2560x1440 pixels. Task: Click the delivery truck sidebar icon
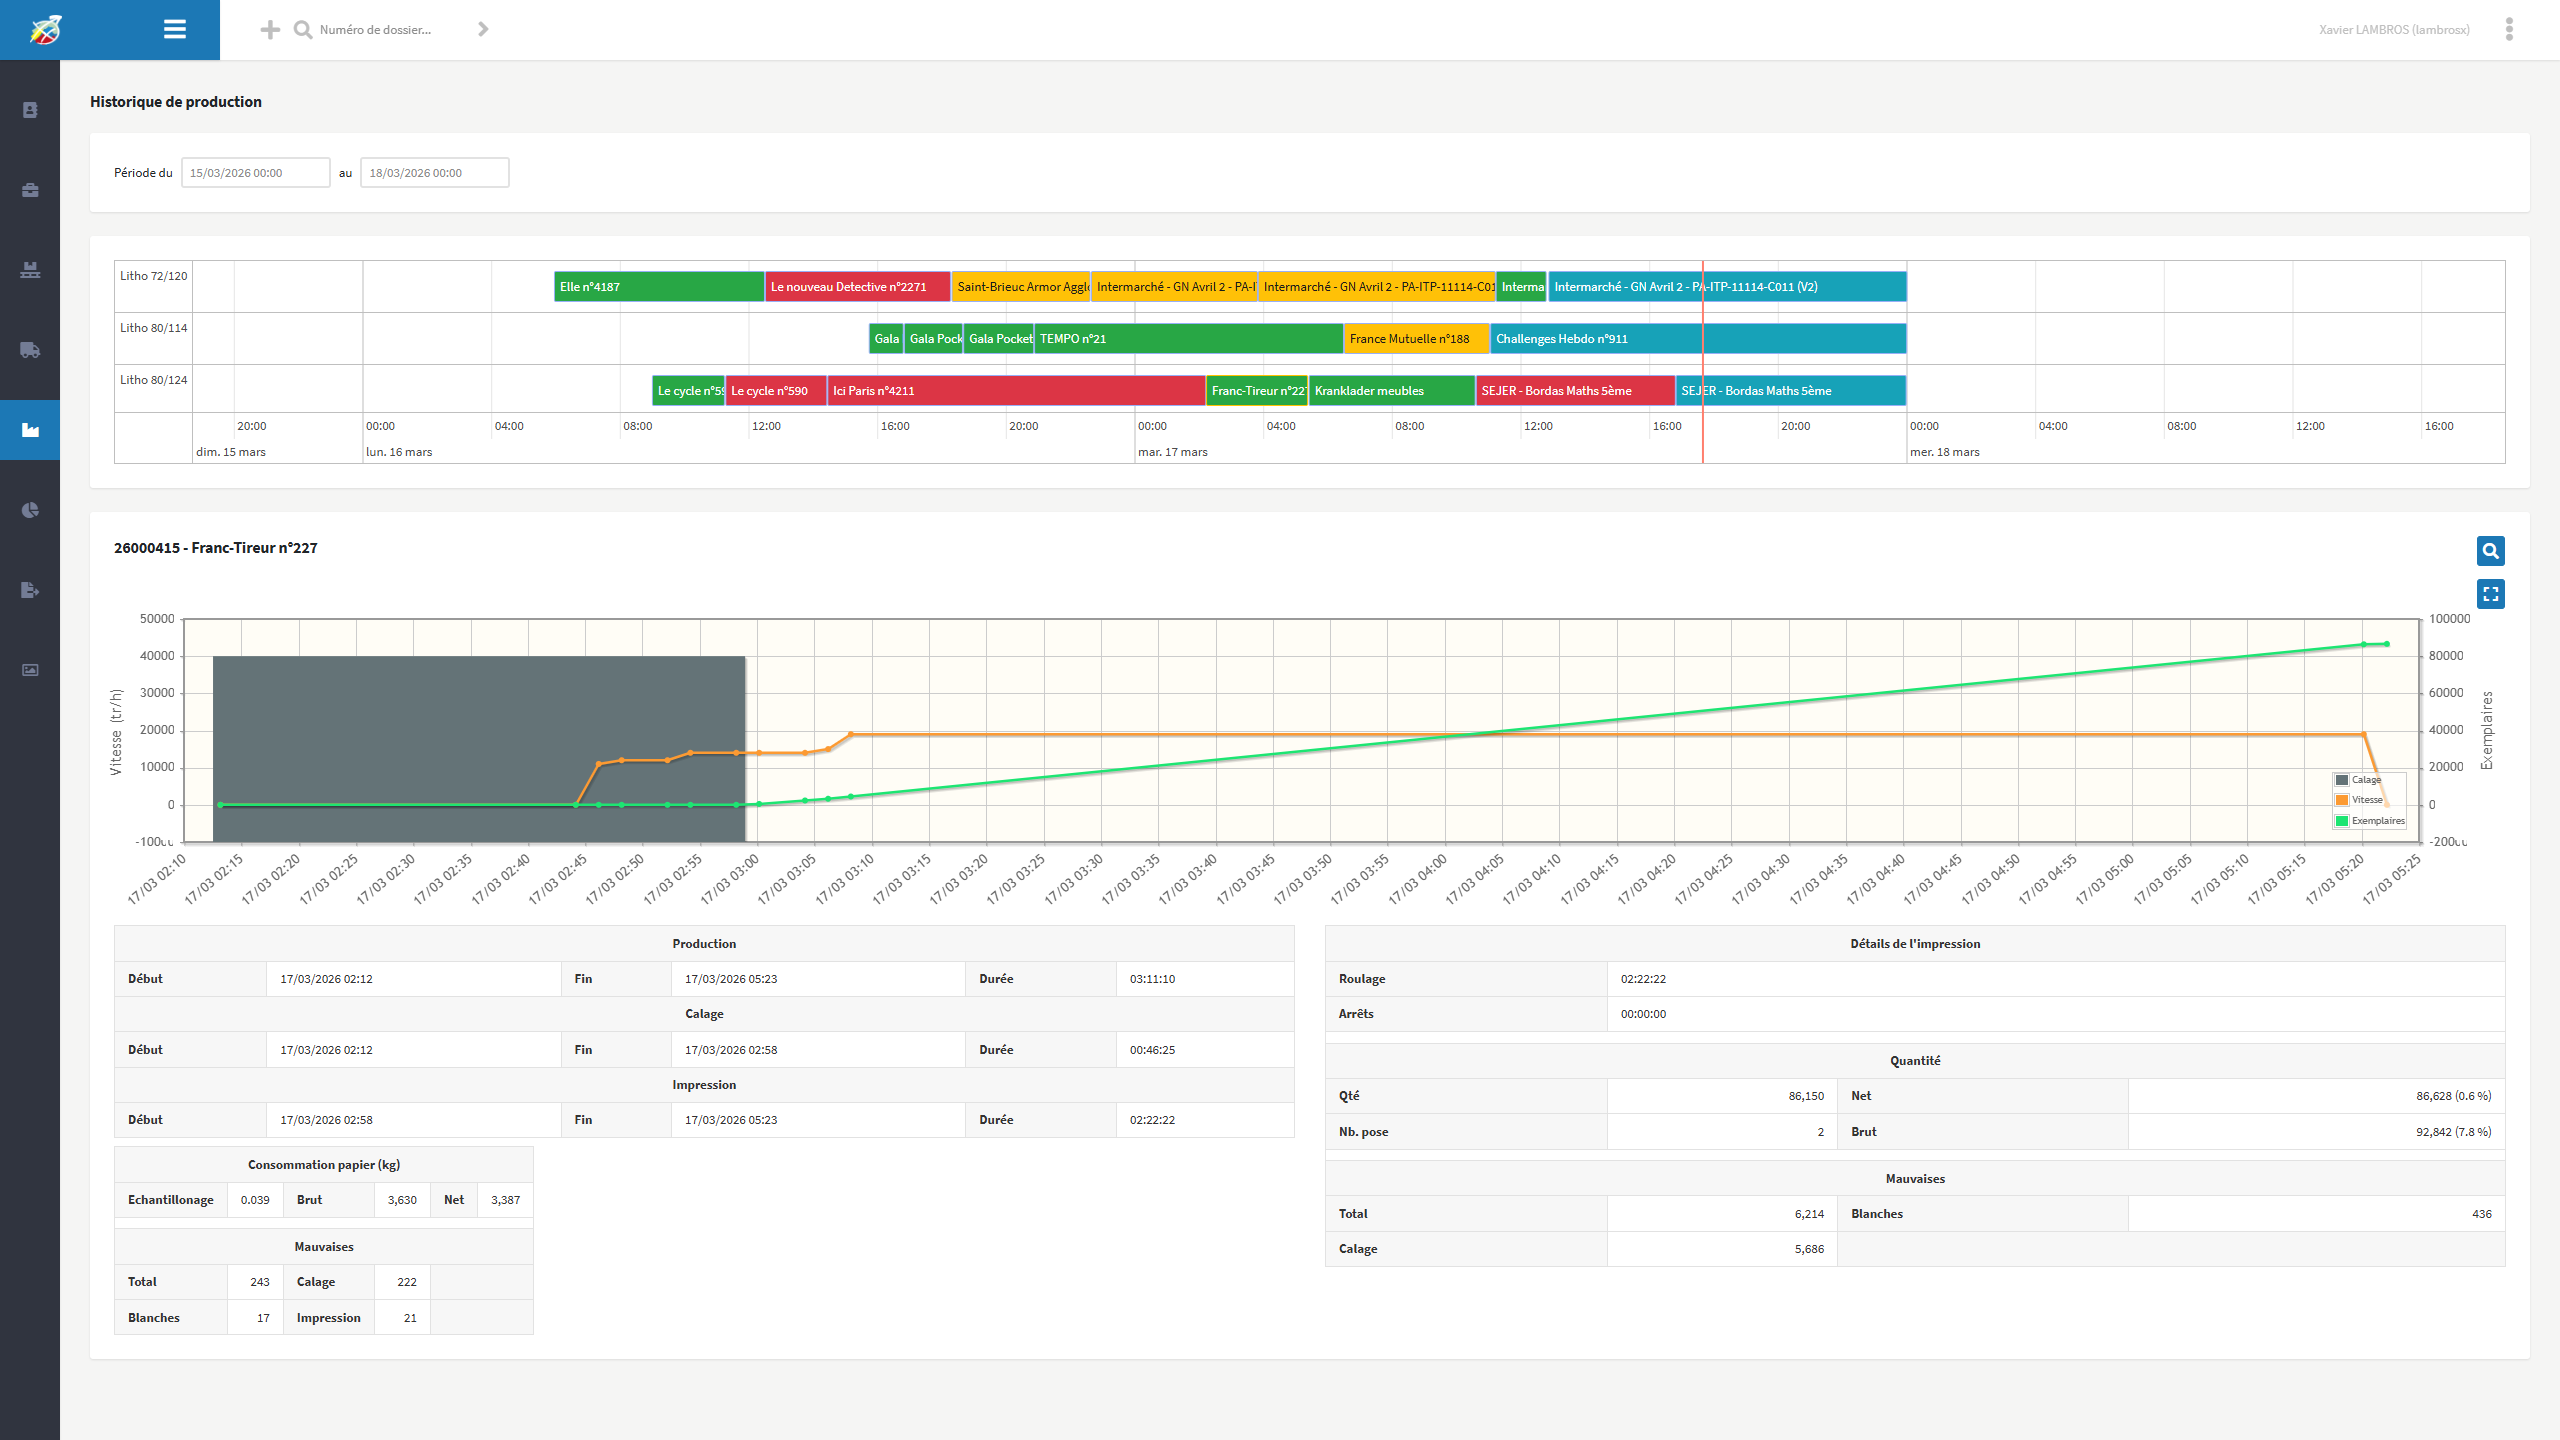[30, 350]
